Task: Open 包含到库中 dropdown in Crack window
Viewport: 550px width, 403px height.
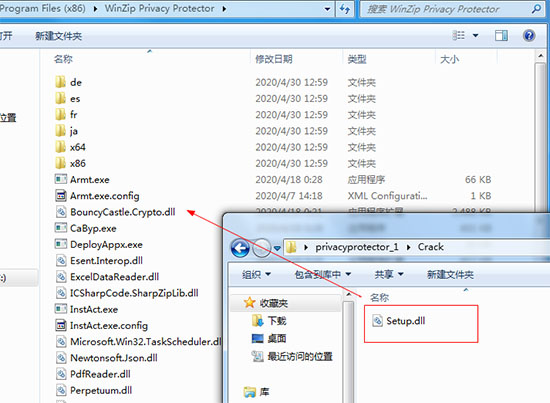Action: coord(323,274)
